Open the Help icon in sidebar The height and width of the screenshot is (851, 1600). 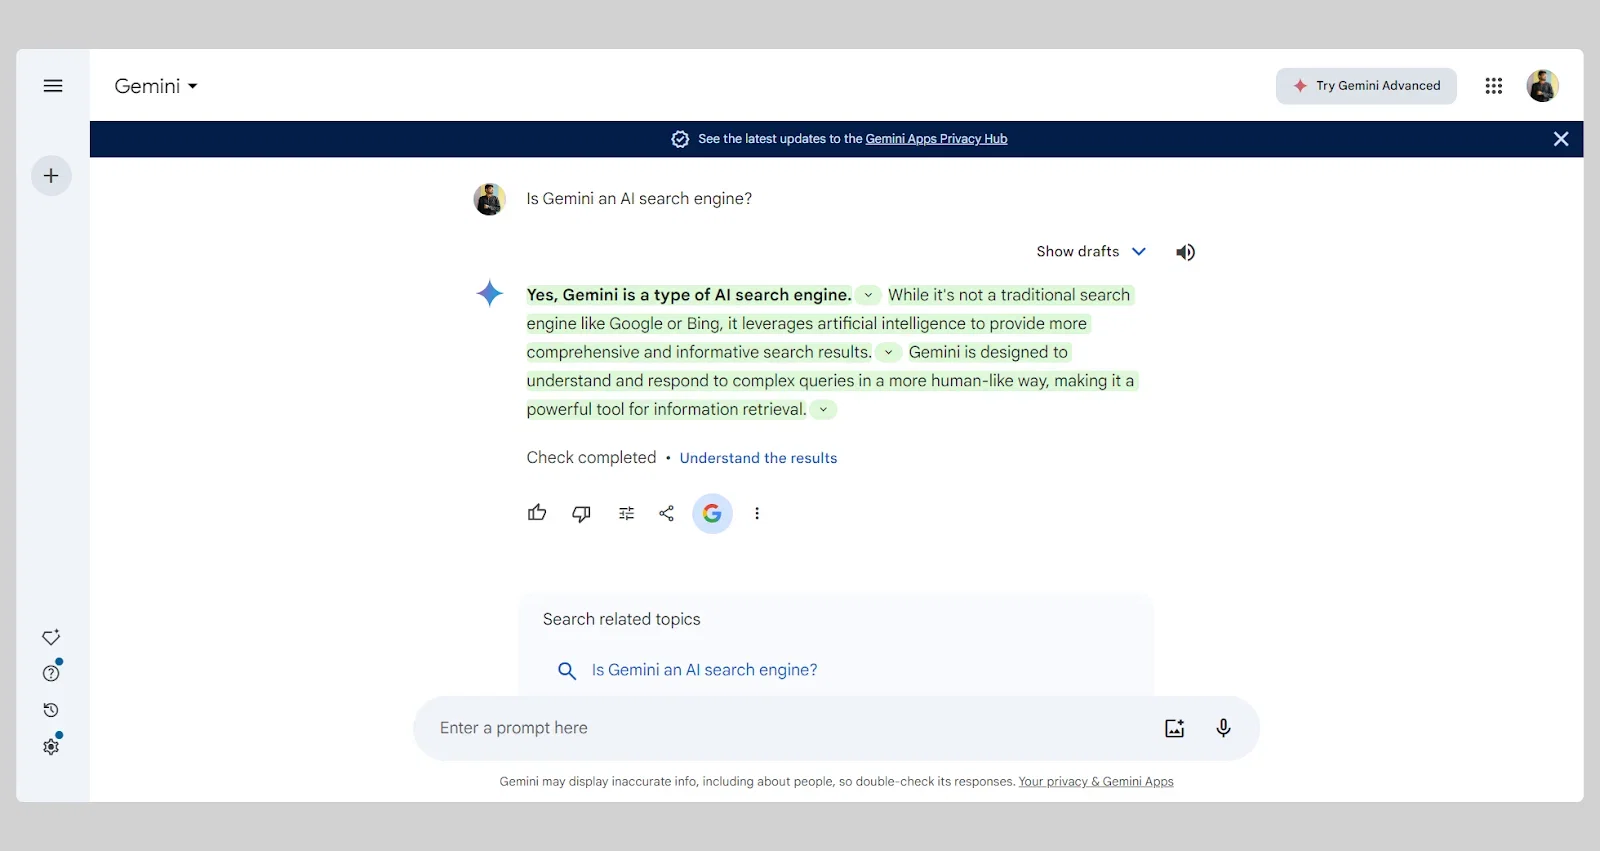(x=51, y=673)
